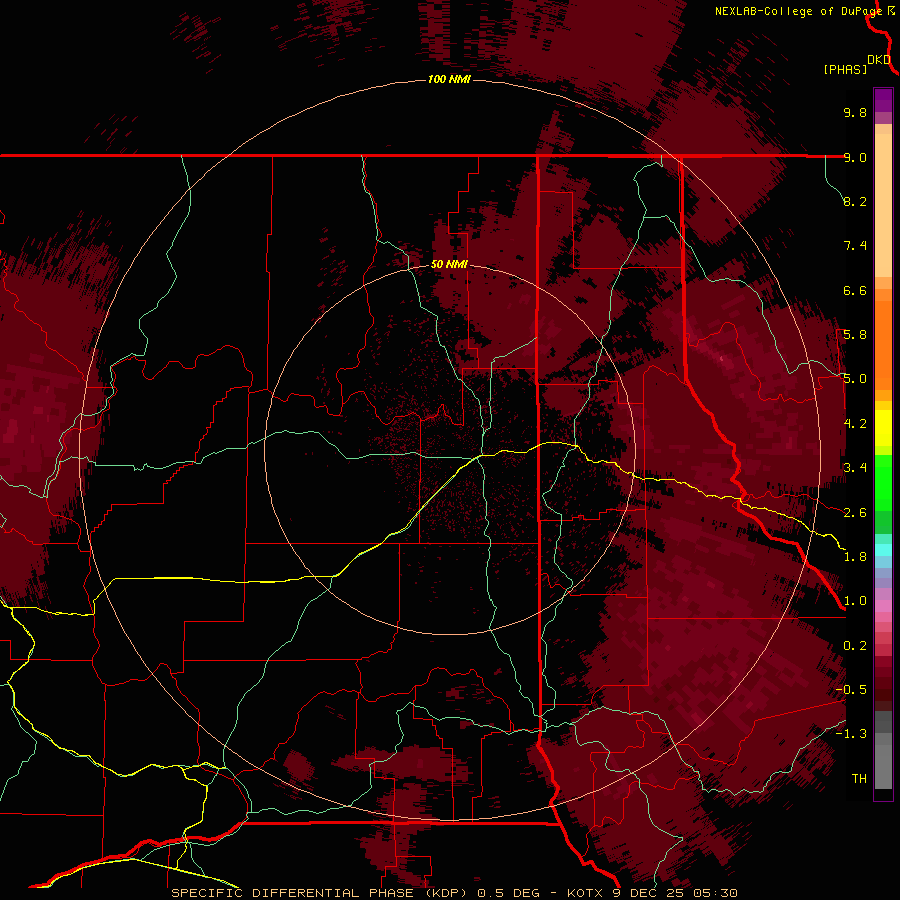Viewport: 900px width, 900px height.
Task: Click the purple top segment of the color bar
Action: (883, 100)
